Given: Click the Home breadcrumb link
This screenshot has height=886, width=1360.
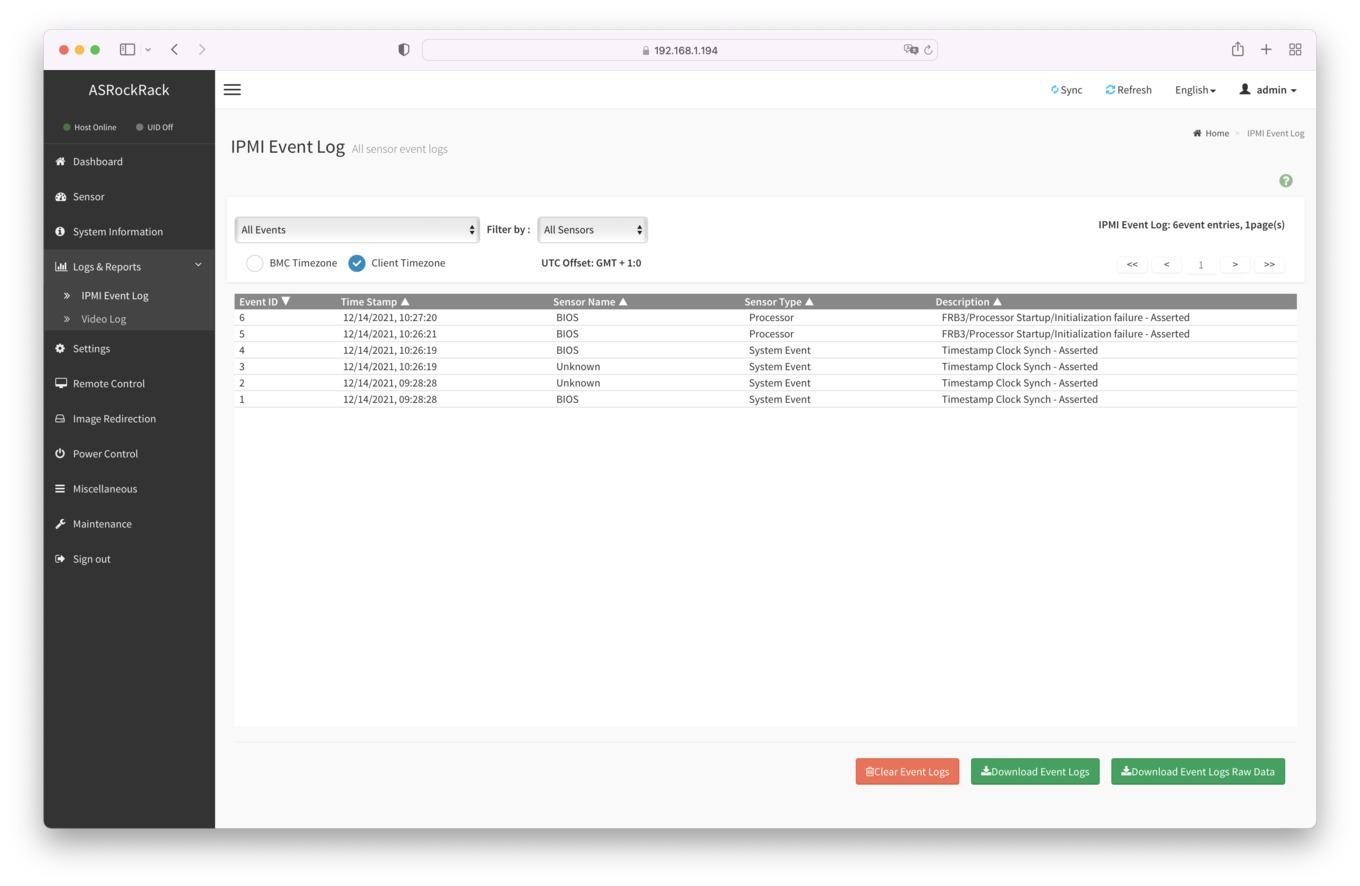Looking at the screenshot, I should [x=1211, y=133].
